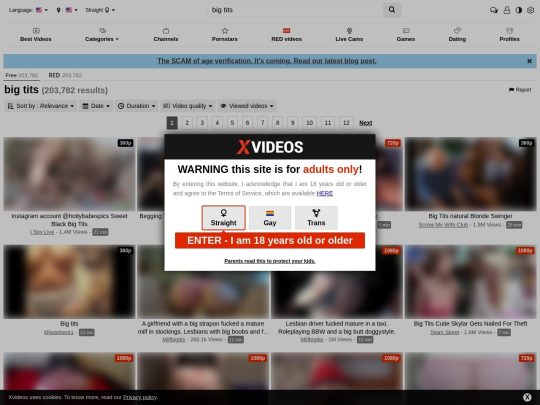Open the Live Cams section
The height and width of the screenshot is (405, 540).
349,35
